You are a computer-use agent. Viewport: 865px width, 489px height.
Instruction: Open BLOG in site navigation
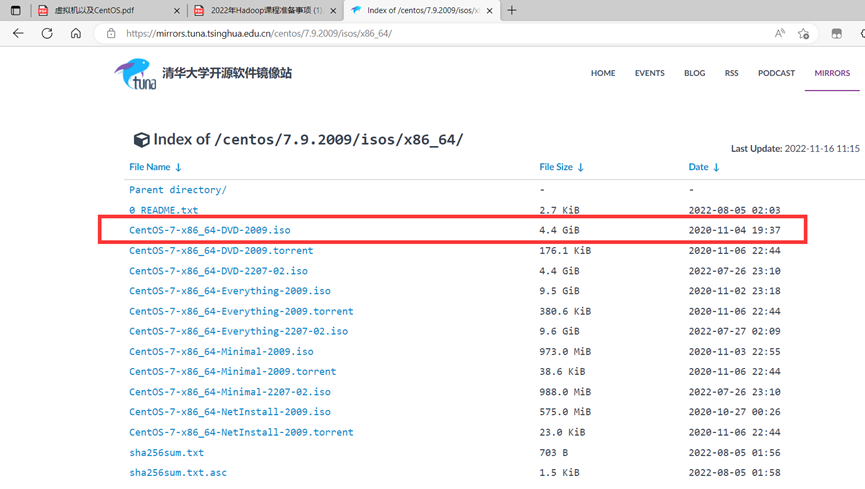pos(695,73)
